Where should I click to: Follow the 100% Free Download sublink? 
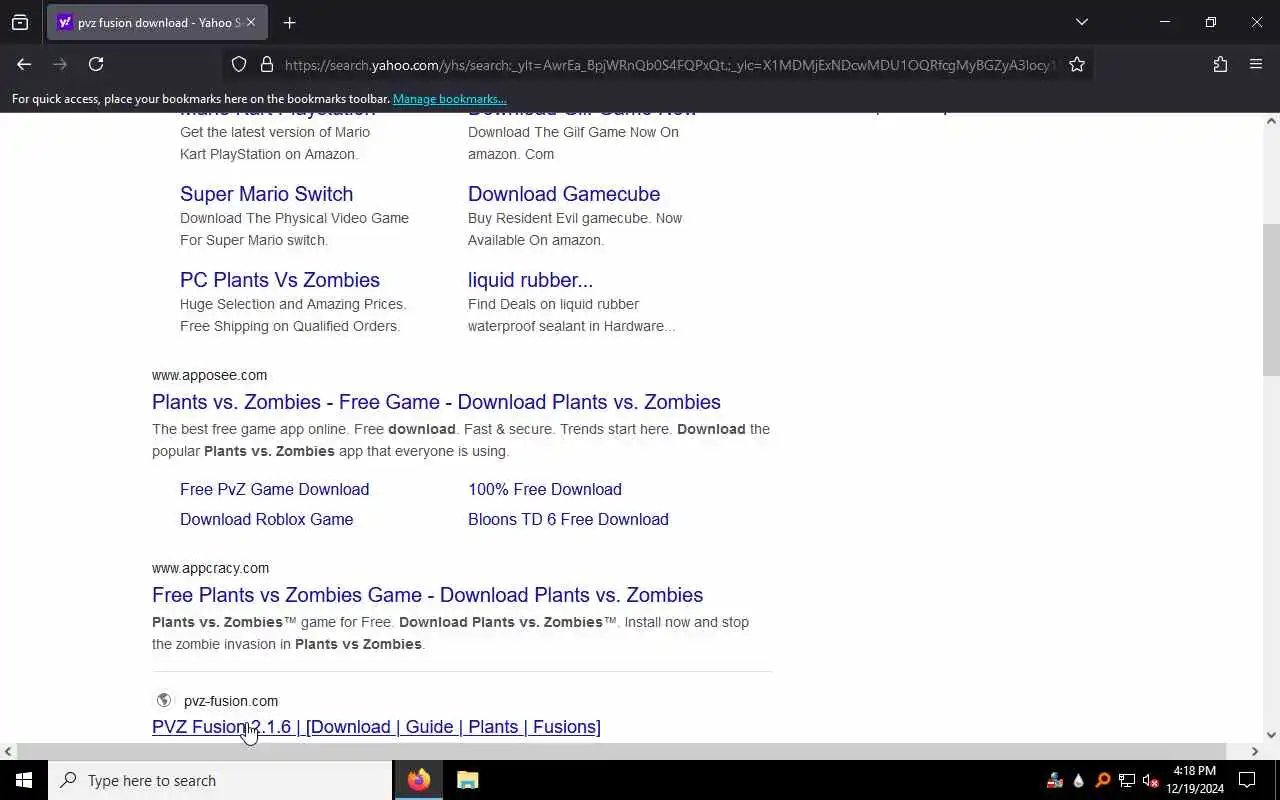545,489
